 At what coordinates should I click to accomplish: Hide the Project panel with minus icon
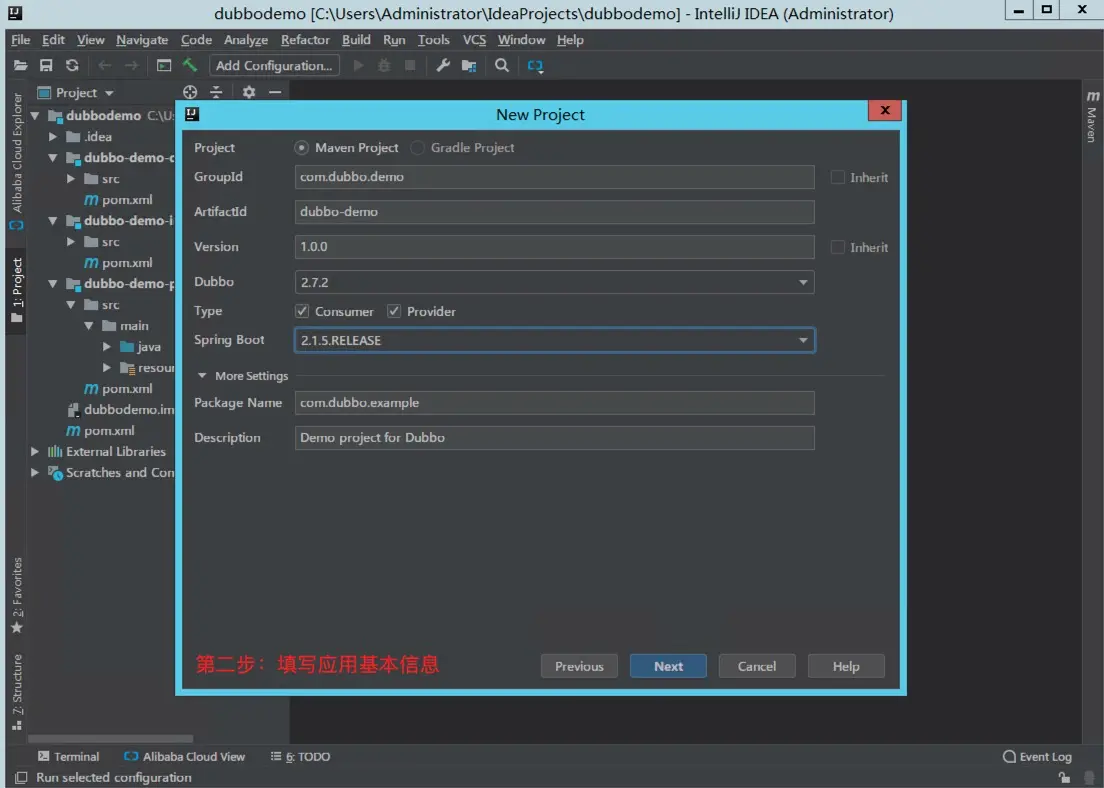pyautogui.click(x=275, y=92)
